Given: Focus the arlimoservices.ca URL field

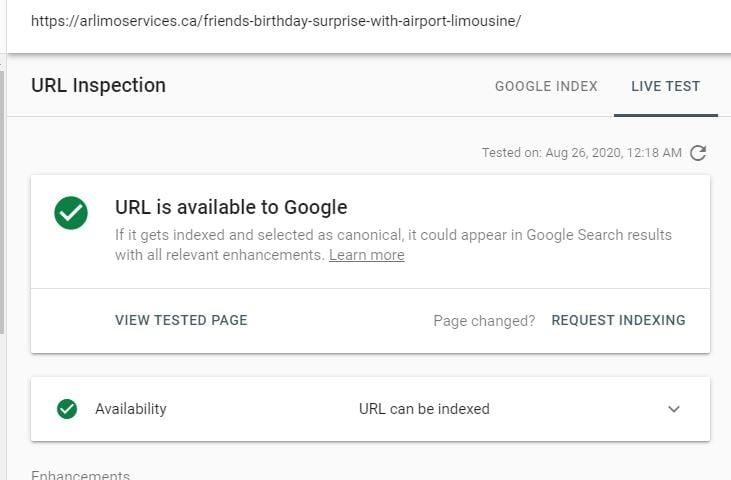Looking at the screenshot, I should point(276,21).
